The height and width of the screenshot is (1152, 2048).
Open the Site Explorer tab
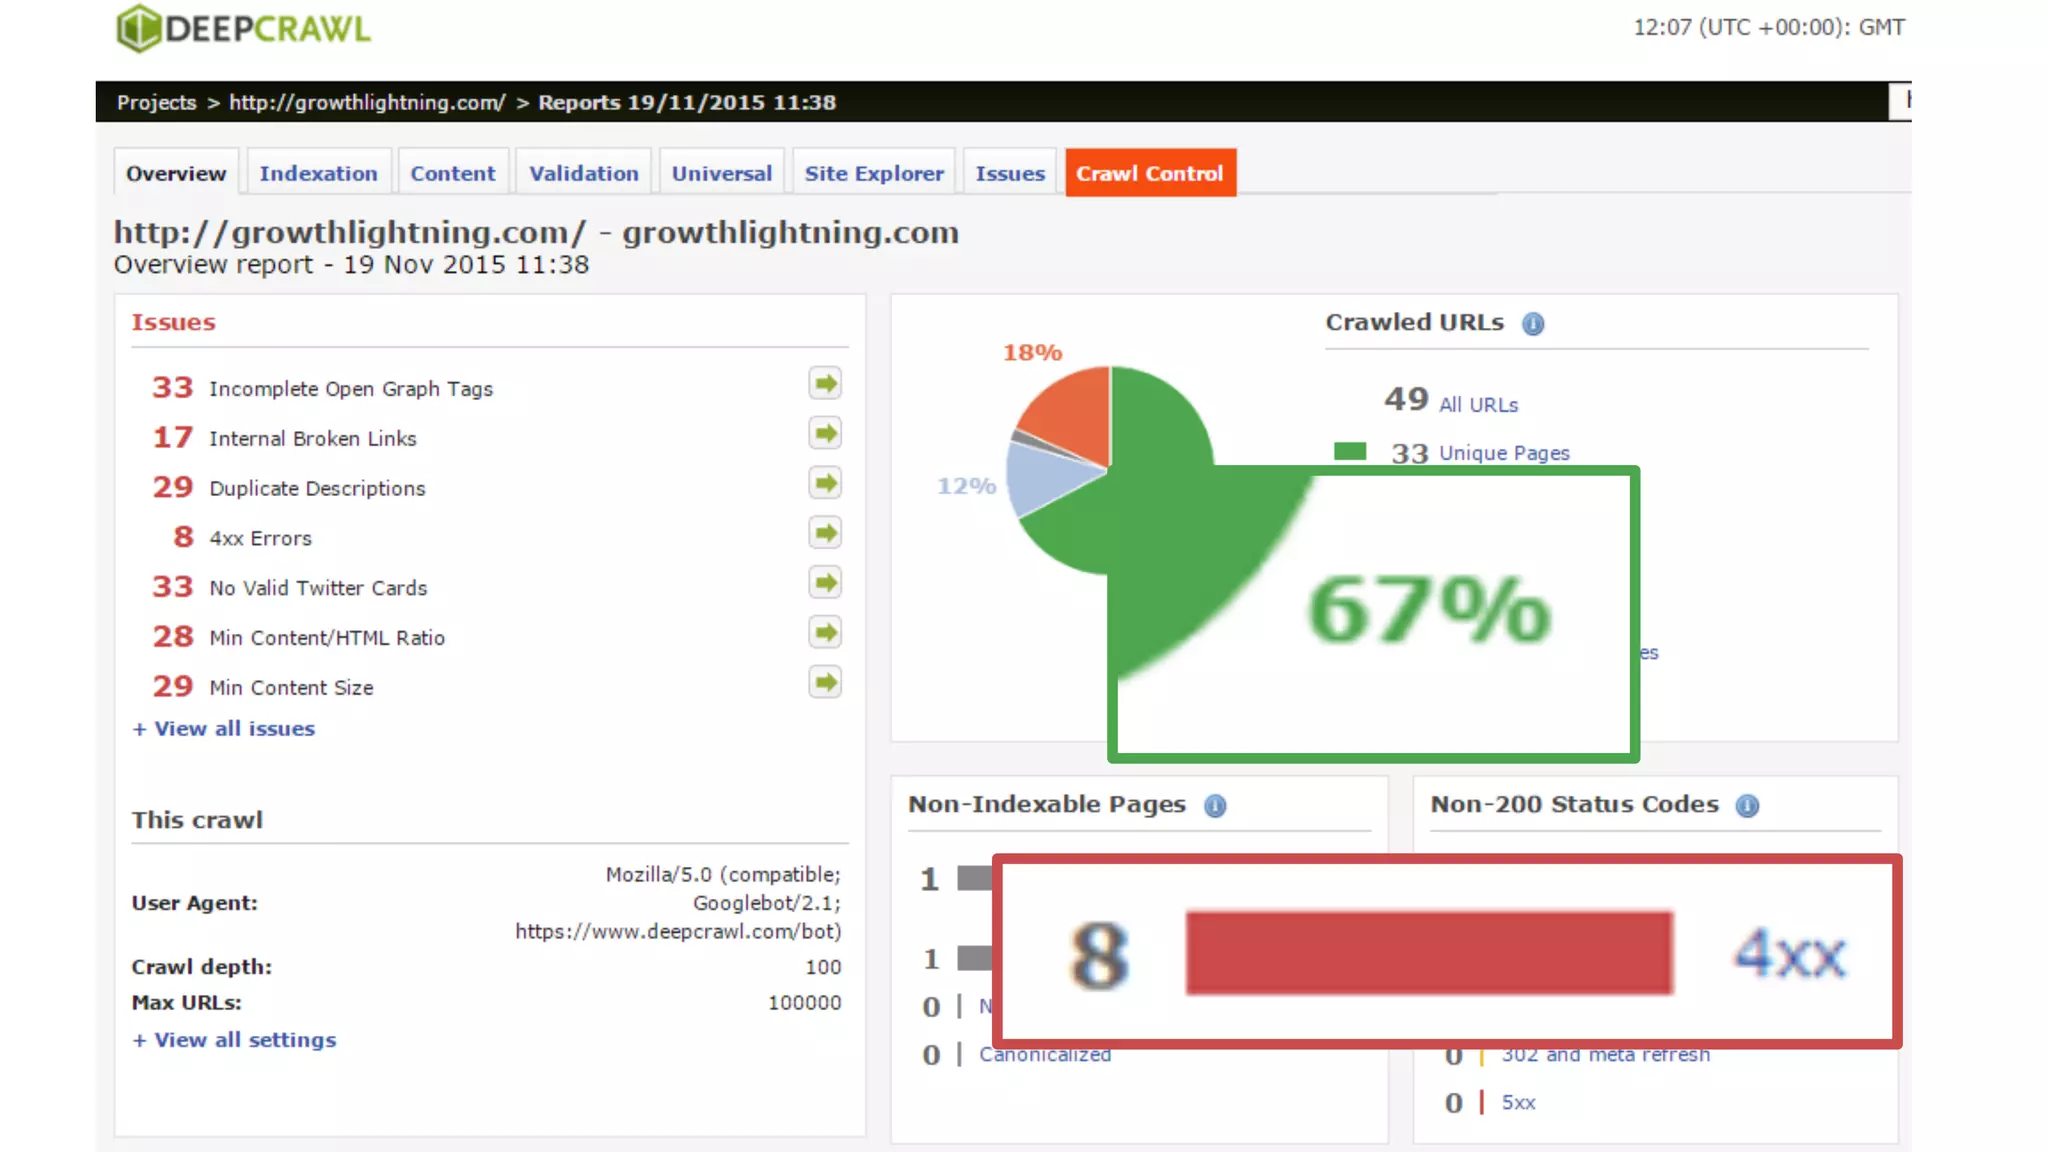(x=874, y=174)
